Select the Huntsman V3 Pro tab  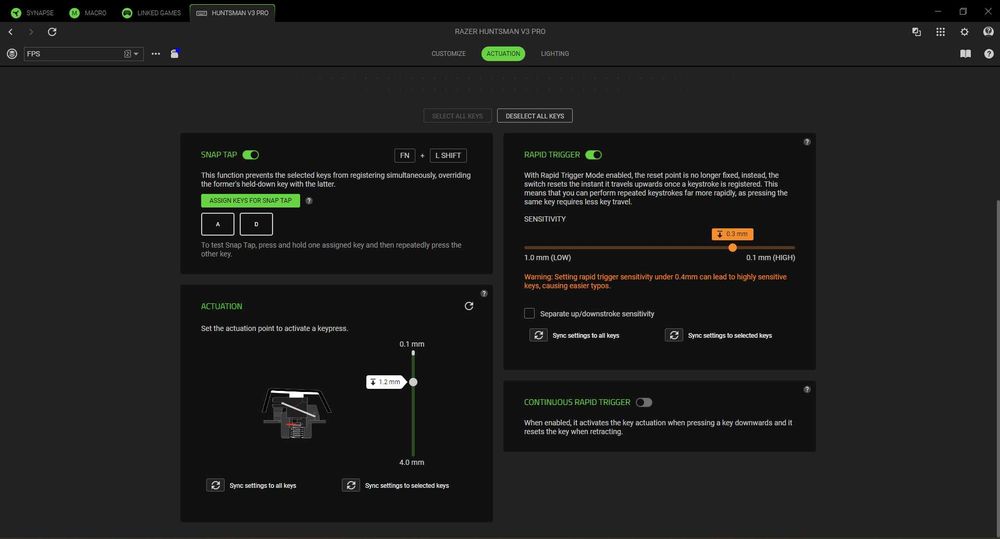(x=233, y=13)
